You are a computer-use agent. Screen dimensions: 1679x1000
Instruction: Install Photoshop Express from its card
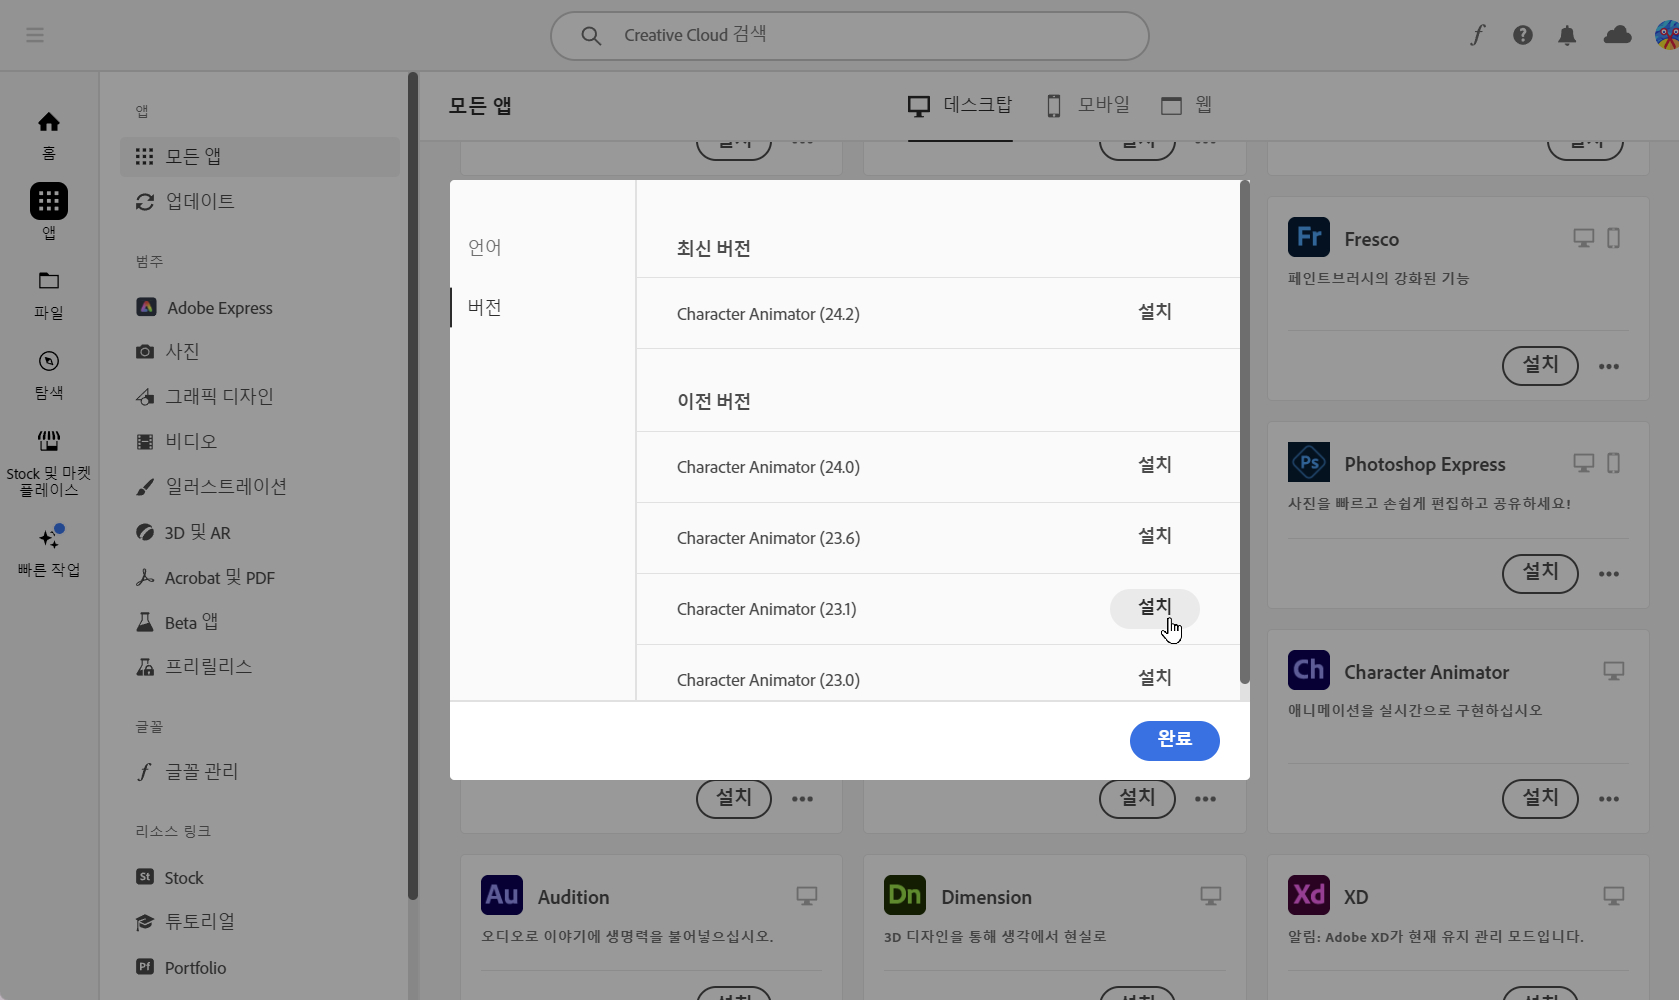(x=1540, y=573)
